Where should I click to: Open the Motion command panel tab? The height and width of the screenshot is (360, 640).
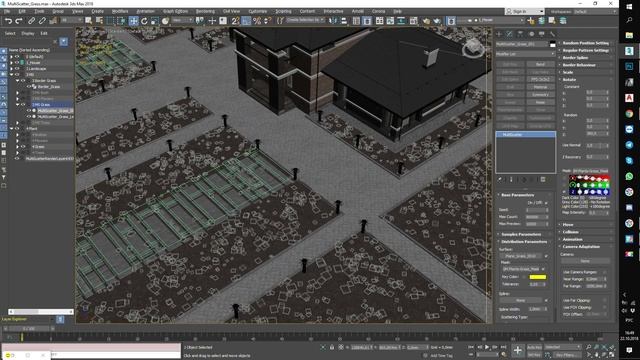tap(531, 34)
